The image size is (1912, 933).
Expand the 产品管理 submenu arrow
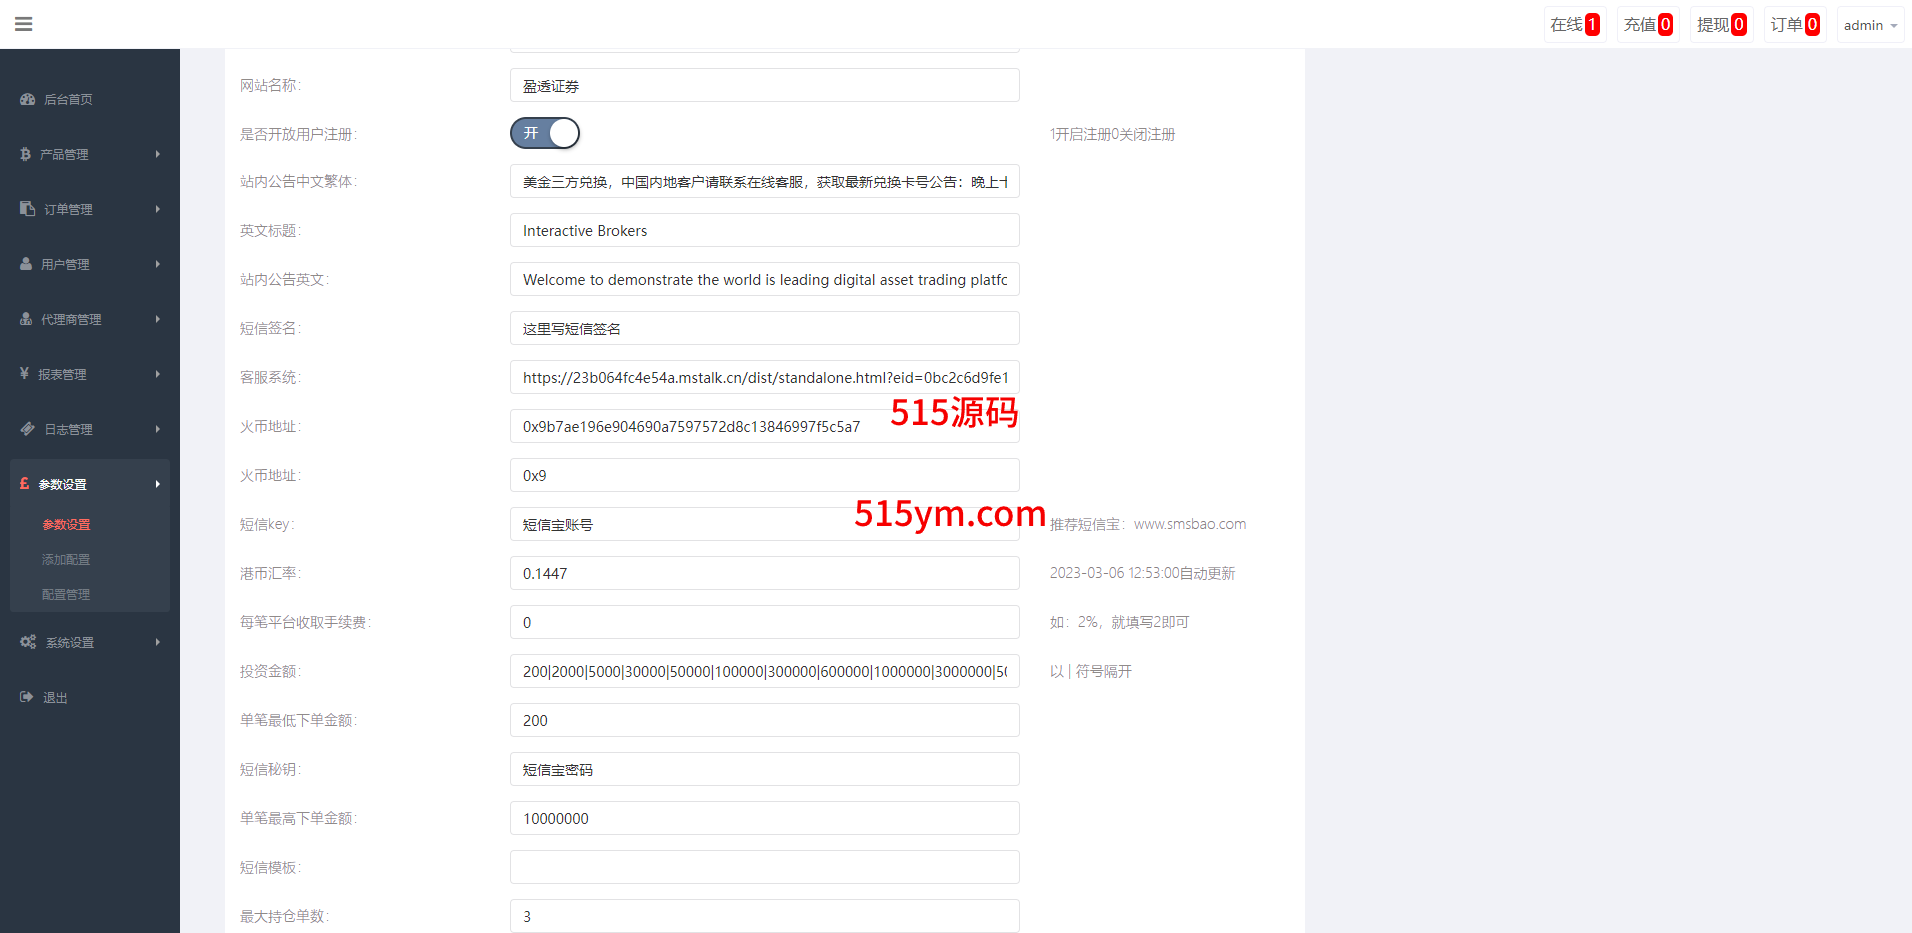pos(157,154)
